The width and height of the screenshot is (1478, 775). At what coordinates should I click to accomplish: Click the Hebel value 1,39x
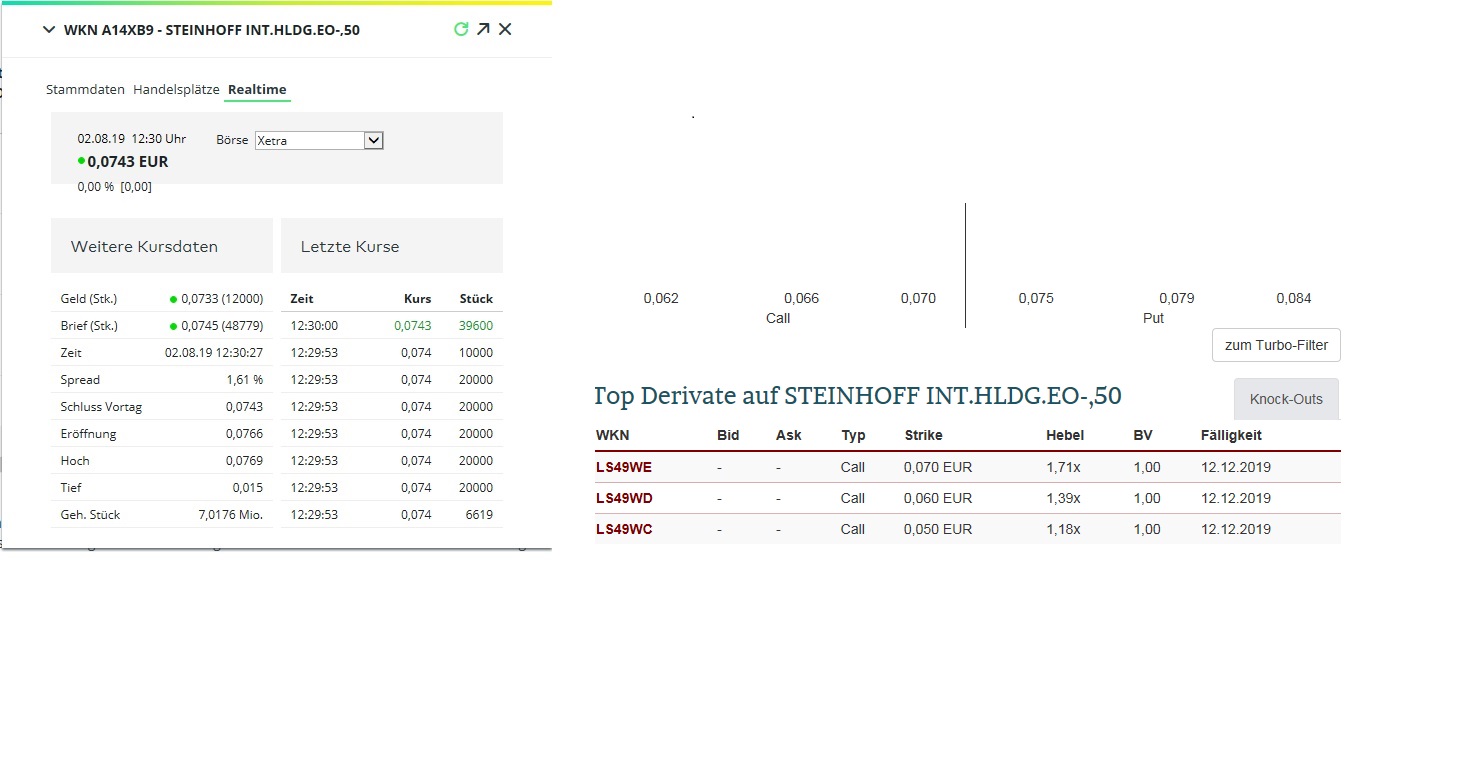click(1063, 498)
